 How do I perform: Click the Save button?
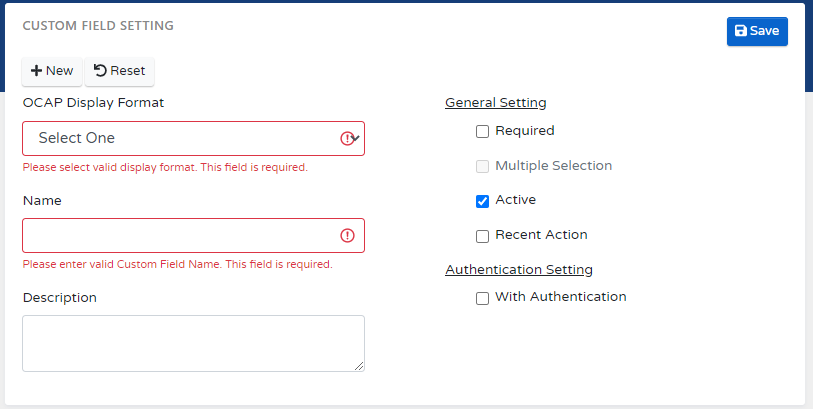[757, 31]
